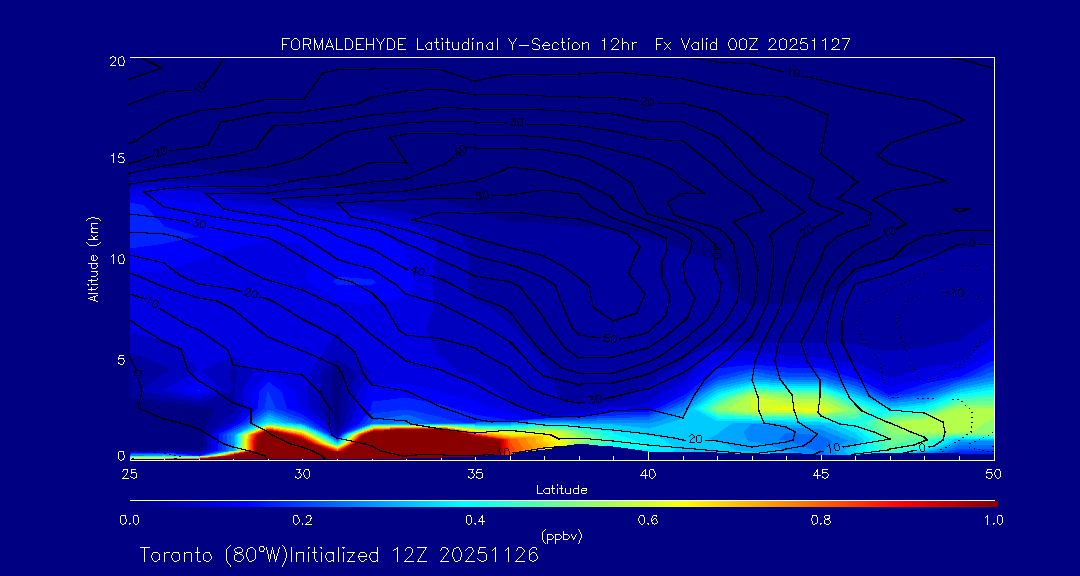The width and height of the screenshot is (1080, 576).
Task: Select the 10 altitude axis tick label
Action: click(115, 258)
